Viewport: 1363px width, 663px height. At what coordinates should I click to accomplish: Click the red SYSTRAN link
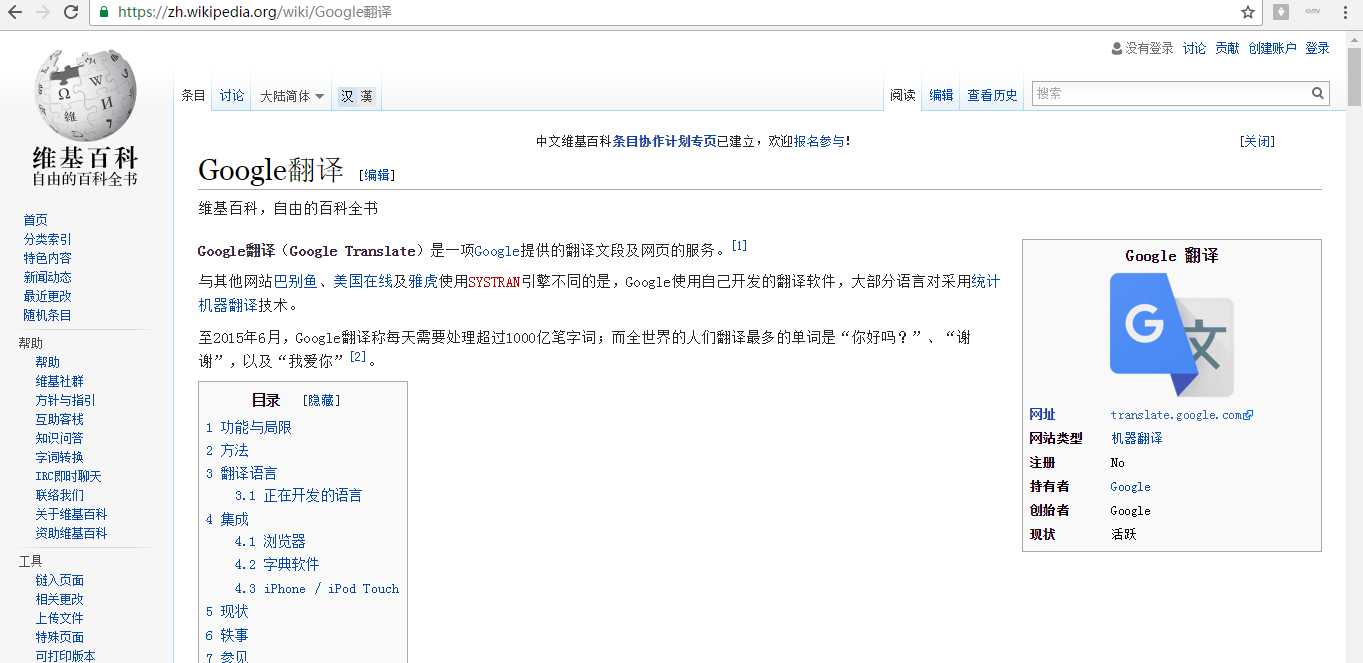(x=494, y=282)
